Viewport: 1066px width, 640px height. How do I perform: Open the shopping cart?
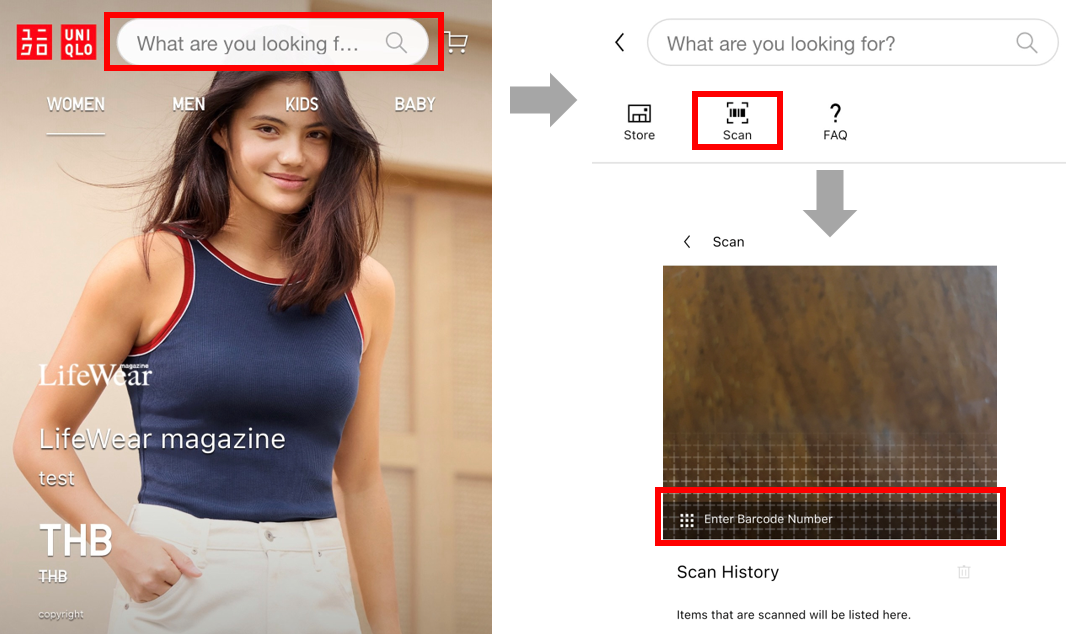(x=456, y=43)
